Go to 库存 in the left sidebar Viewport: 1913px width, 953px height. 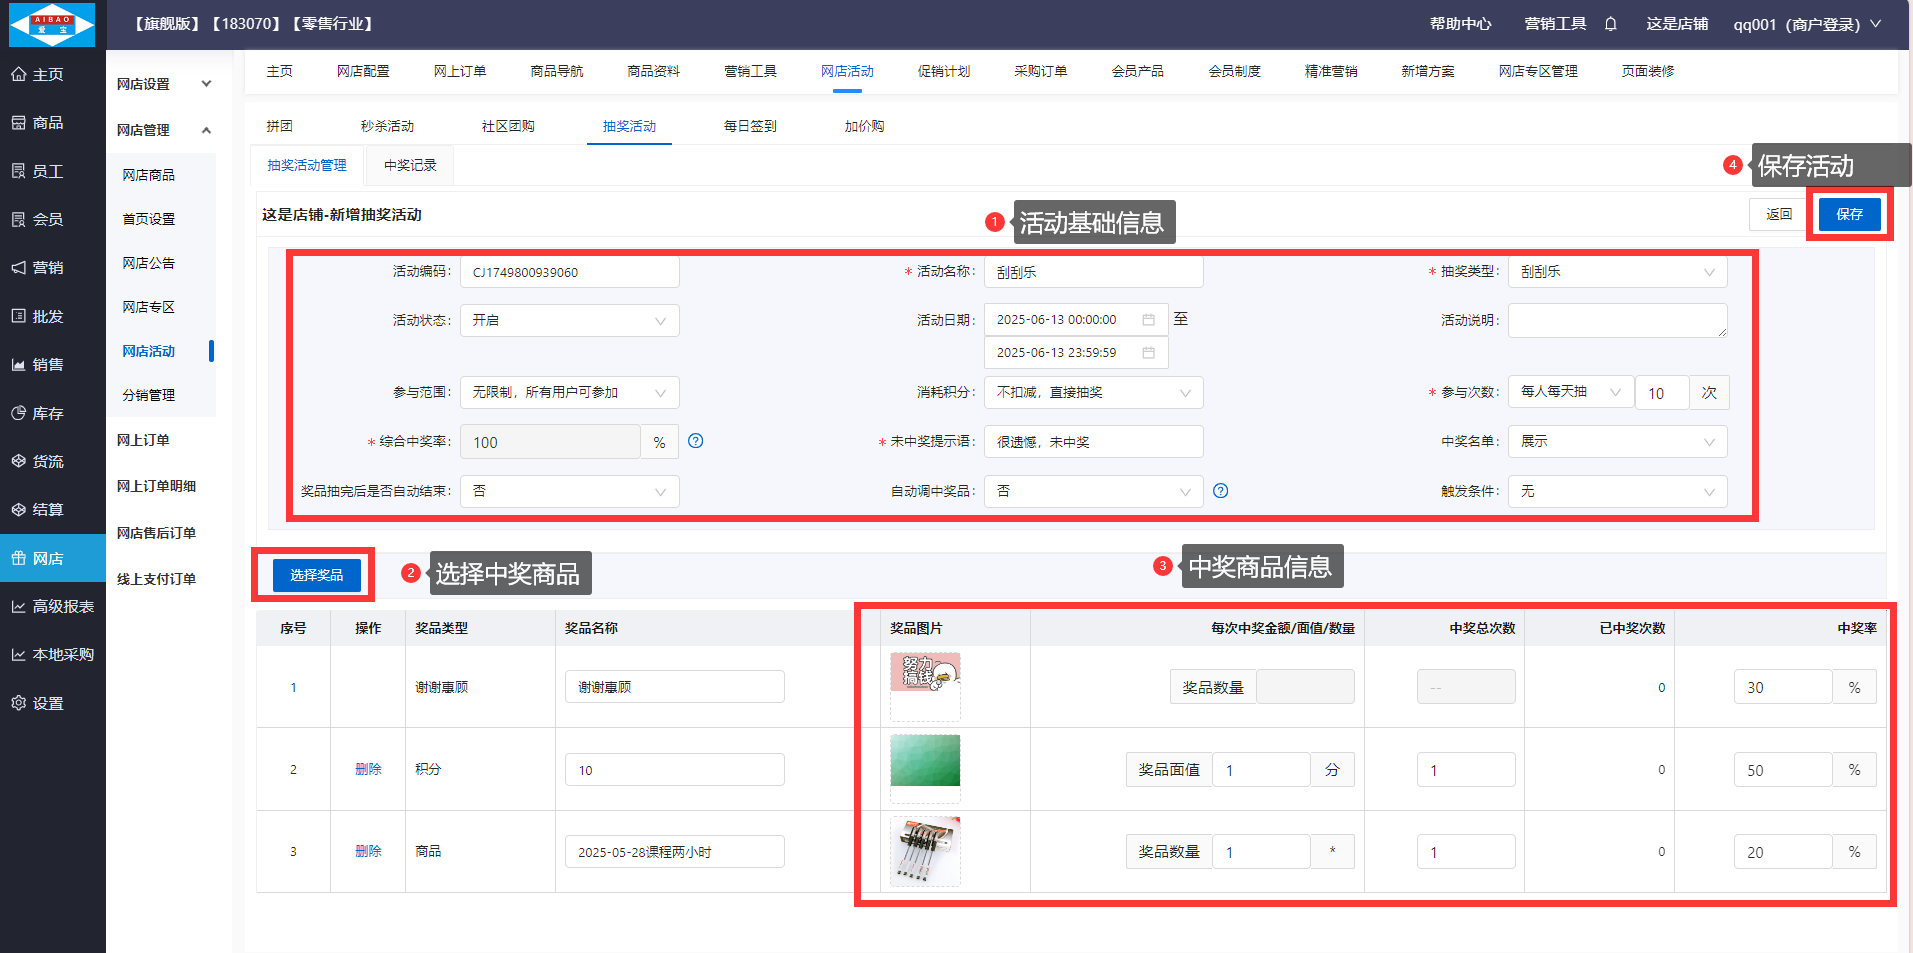coord(47,413)
